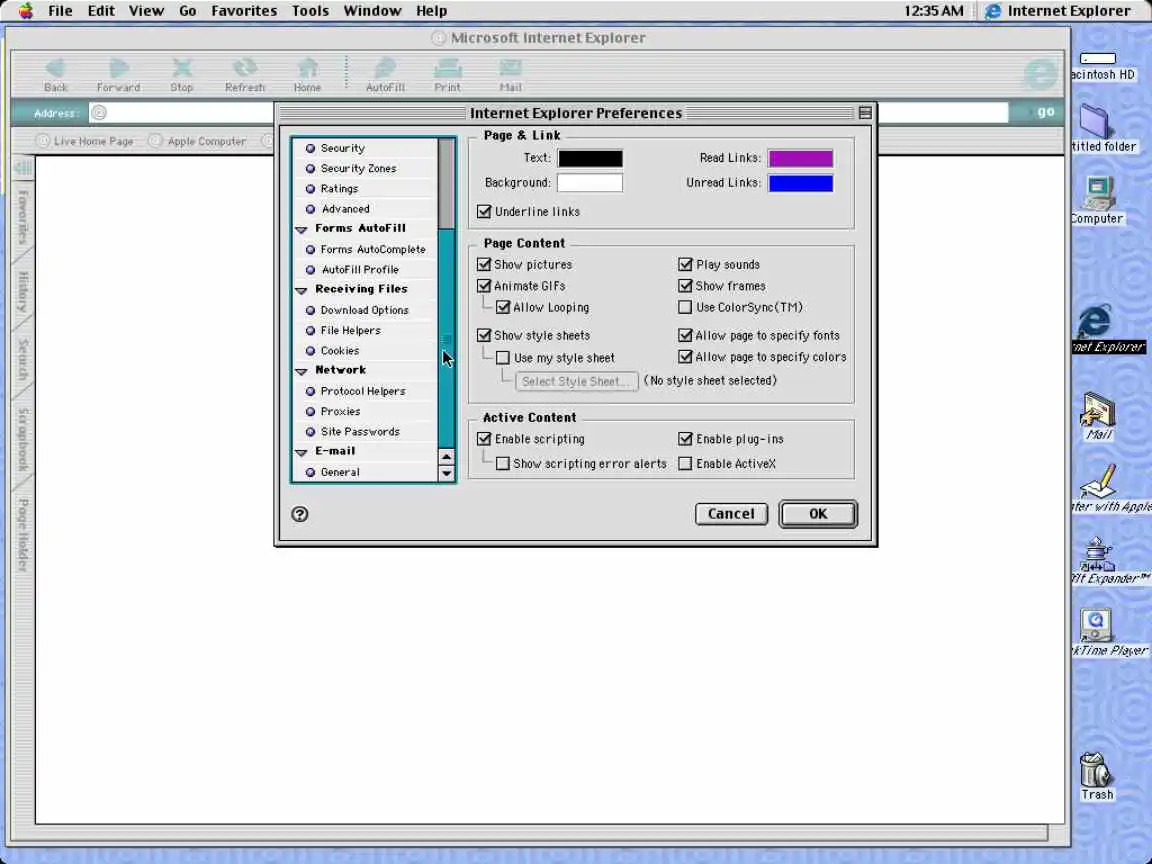Viewport: 1152px width, 864px height.
Task: Click the Internet Explorer e logo throbber
Action: (x=1041, y=73)
